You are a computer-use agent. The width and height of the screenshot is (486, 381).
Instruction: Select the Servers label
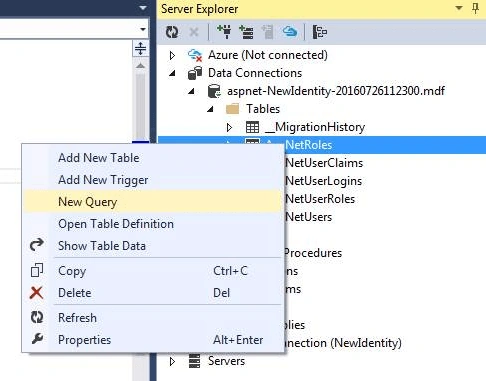click(226, 361)
